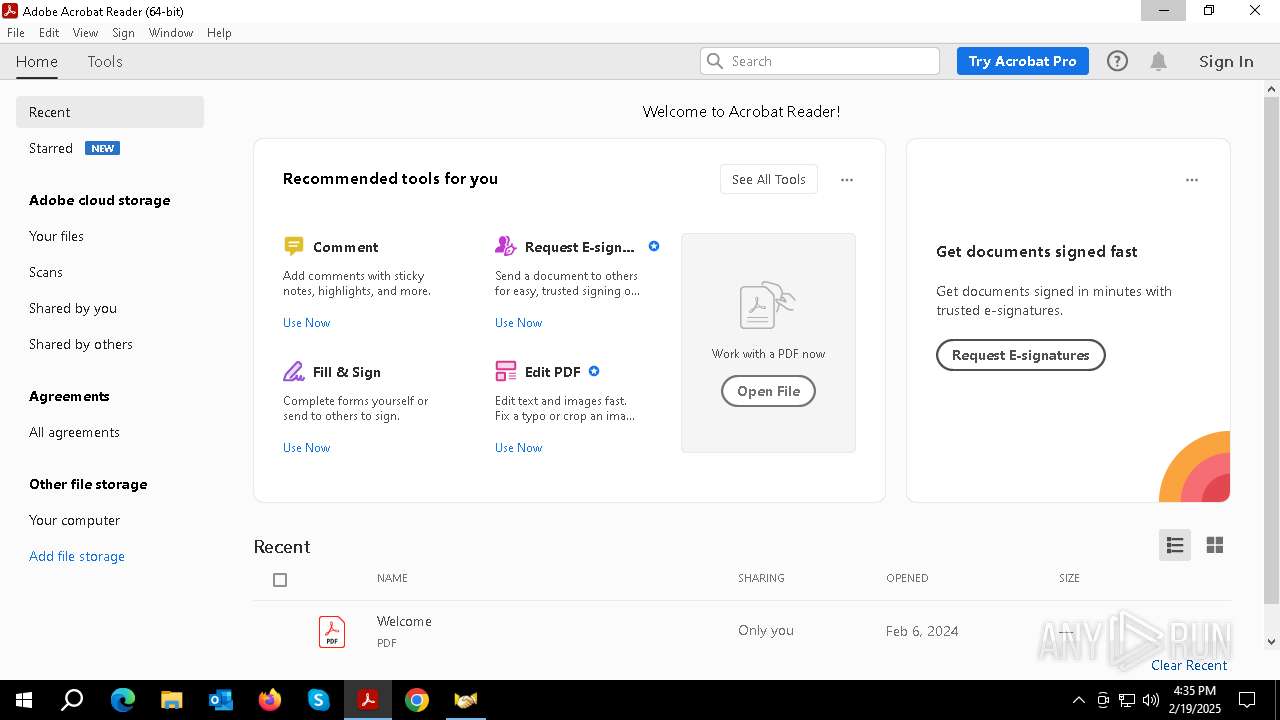This screenshot has height=720, width=1280.
Task: Switch to the Tools tab
Action: (x=105, y=61)
